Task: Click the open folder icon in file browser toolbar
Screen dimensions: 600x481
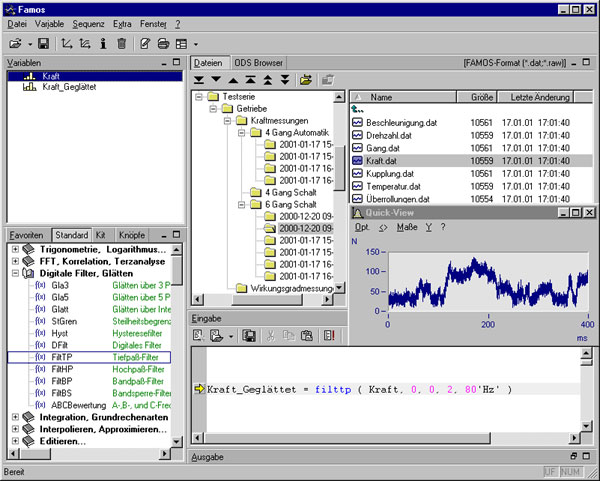Action: (x=306, y=80)
